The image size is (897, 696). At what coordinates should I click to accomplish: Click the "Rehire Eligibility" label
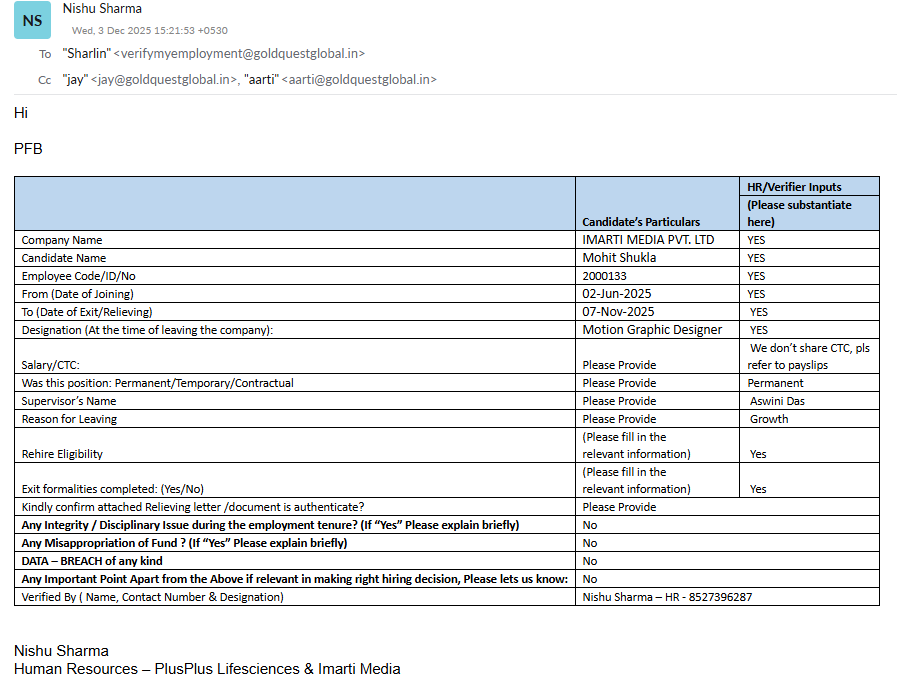pyautogui.click(x=62, y=454)
